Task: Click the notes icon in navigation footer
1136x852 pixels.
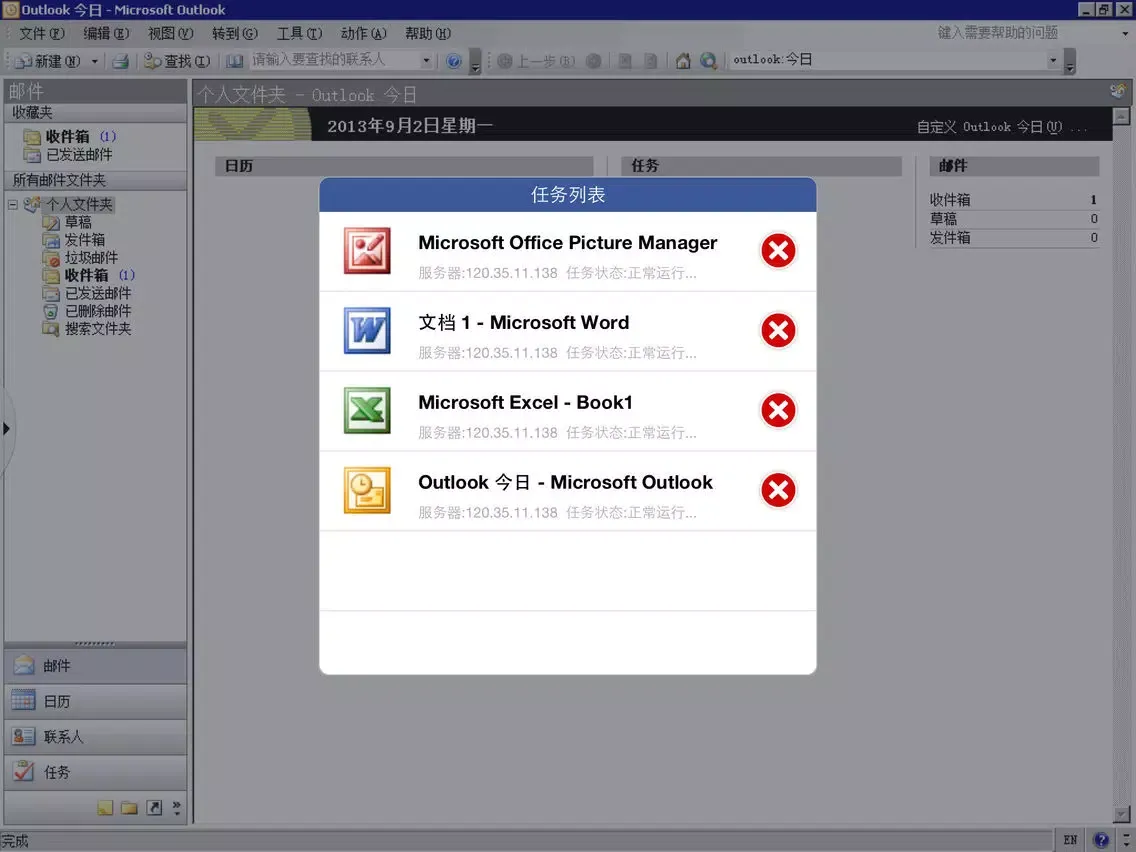Action: (x=105, y=808)
